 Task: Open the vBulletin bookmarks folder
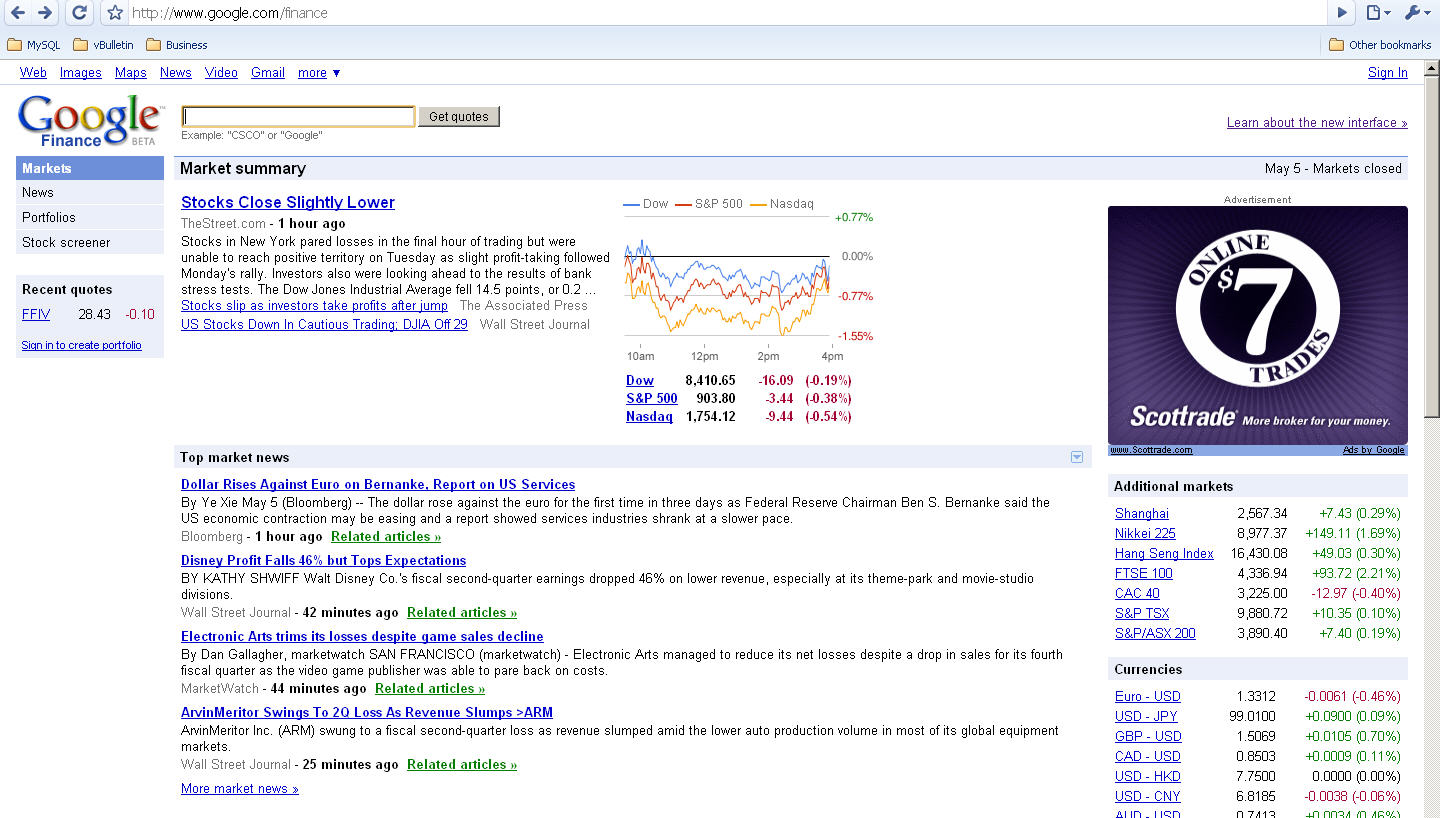click(x=103, y=45)
